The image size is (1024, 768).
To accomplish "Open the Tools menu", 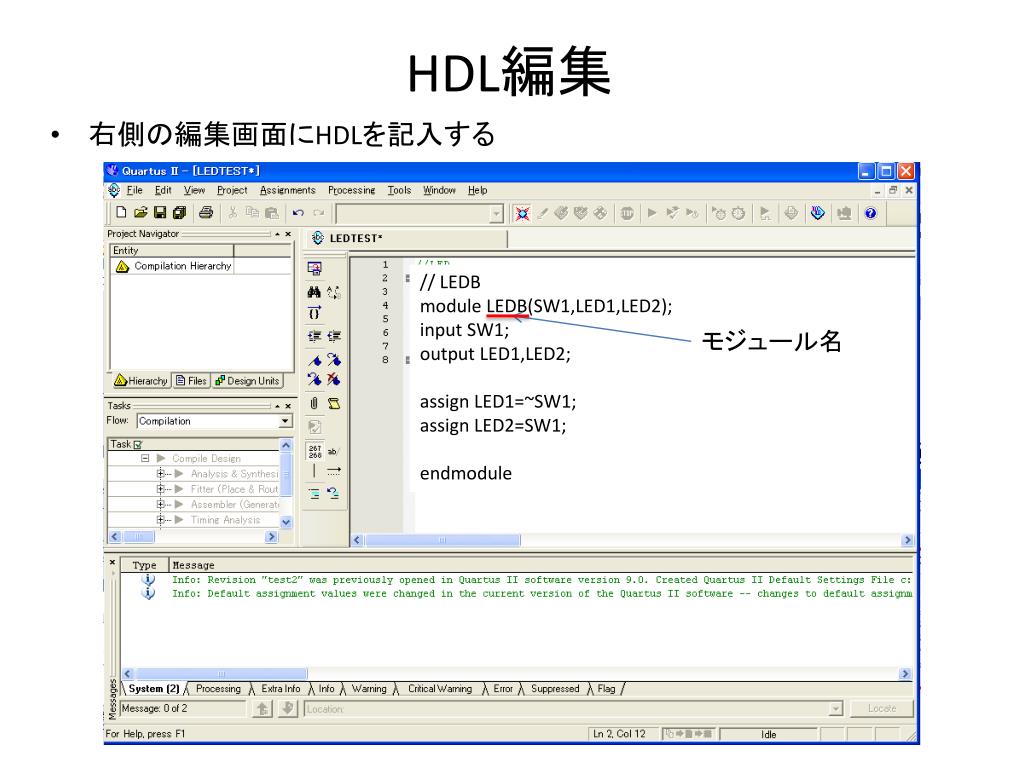I will (399, 190).
